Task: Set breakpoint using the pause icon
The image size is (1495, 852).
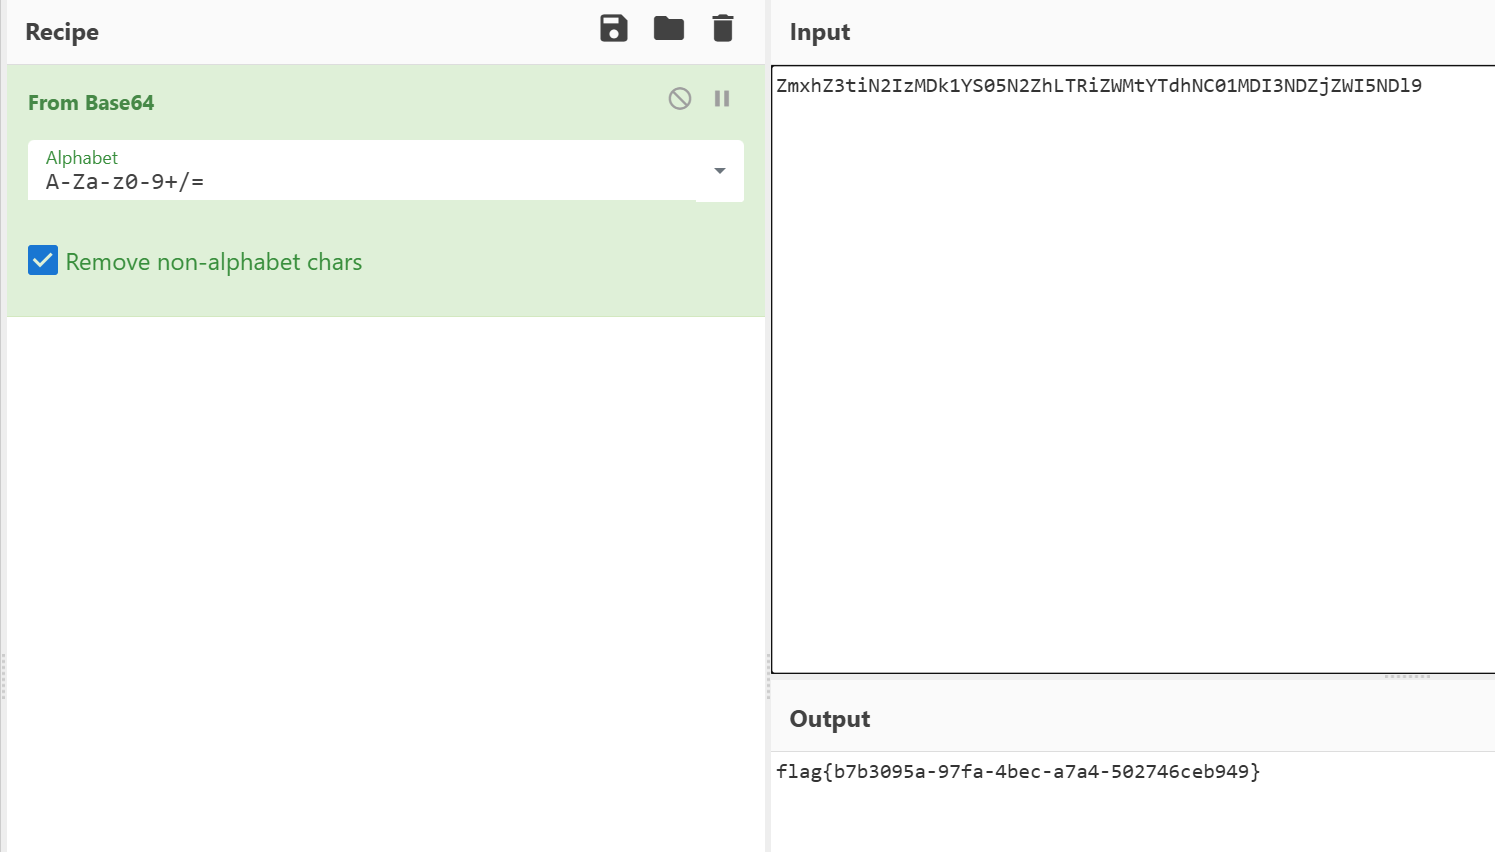Action: coord(722,98)
